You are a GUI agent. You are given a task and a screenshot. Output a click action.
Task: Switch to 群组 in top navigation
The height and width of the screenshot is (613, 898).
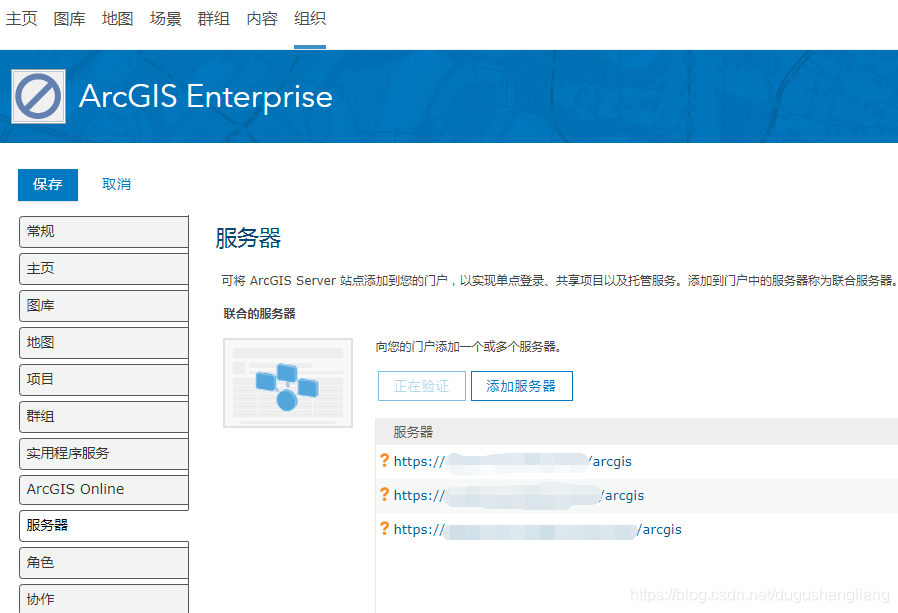tap(214, 19)
